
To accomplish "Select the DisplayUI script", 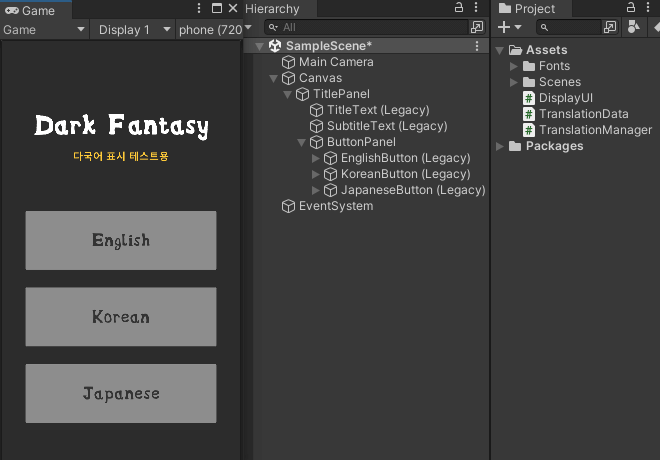I will [x=566, y=98].
